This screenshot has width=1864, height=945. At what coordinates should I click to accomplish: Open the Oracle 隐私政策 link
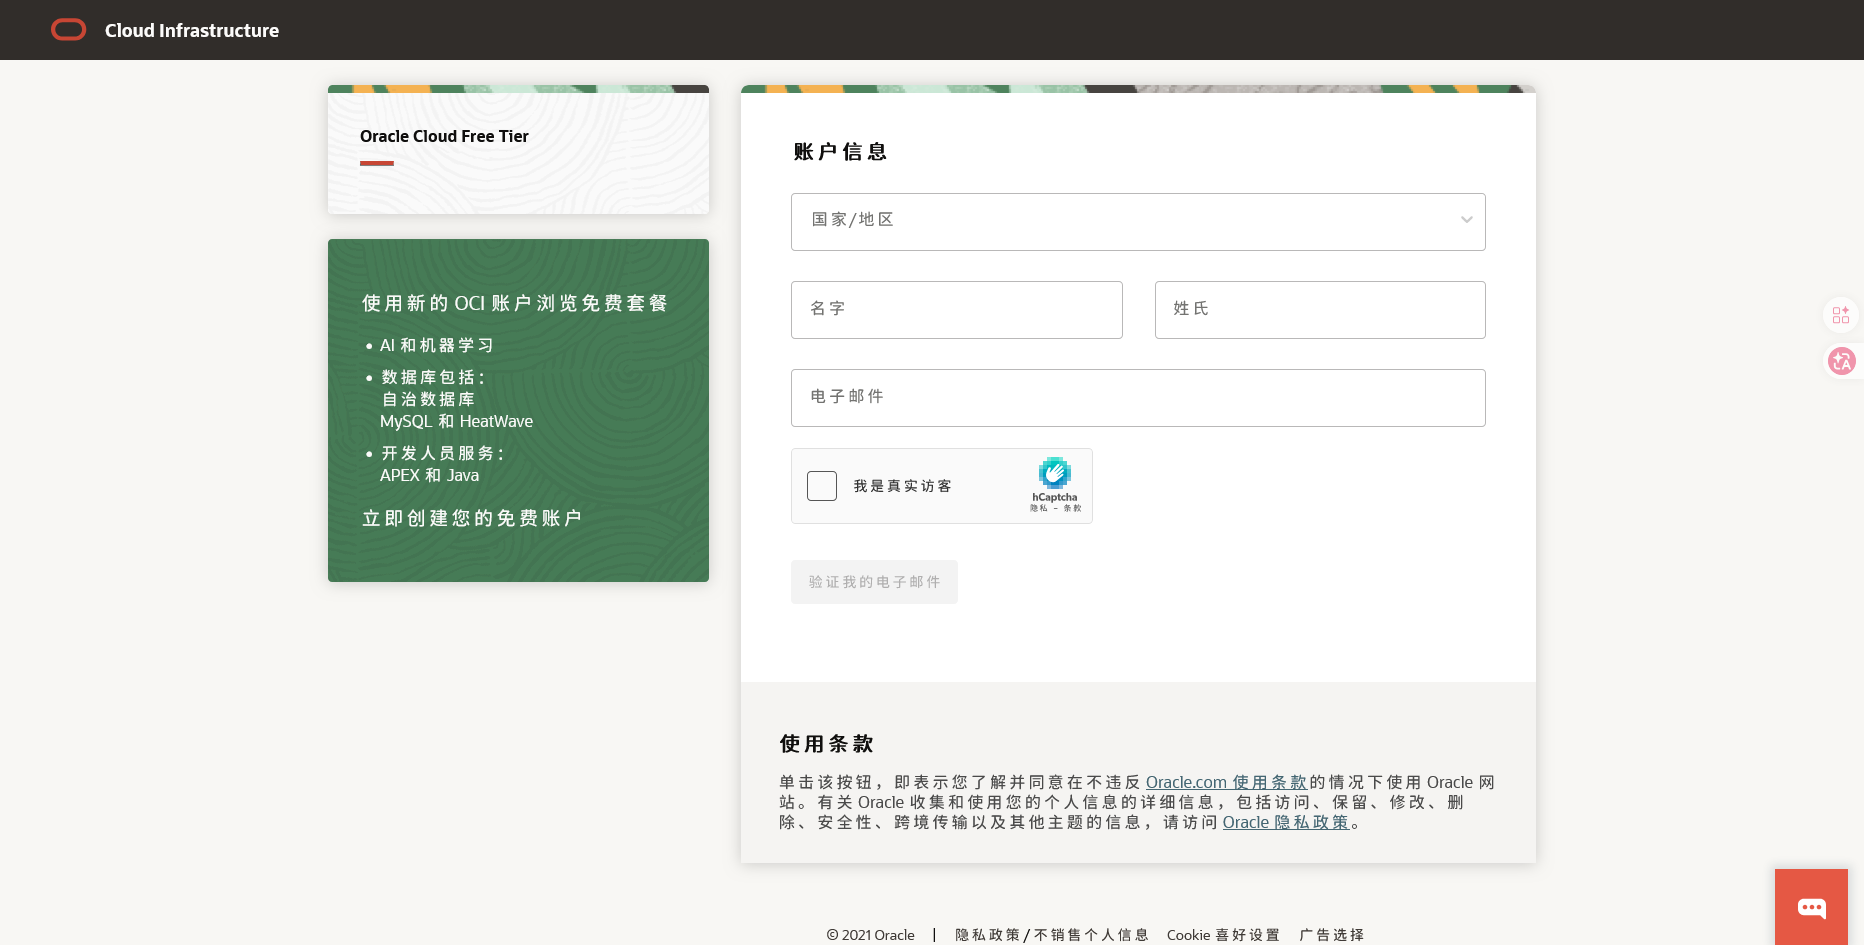1286,822
